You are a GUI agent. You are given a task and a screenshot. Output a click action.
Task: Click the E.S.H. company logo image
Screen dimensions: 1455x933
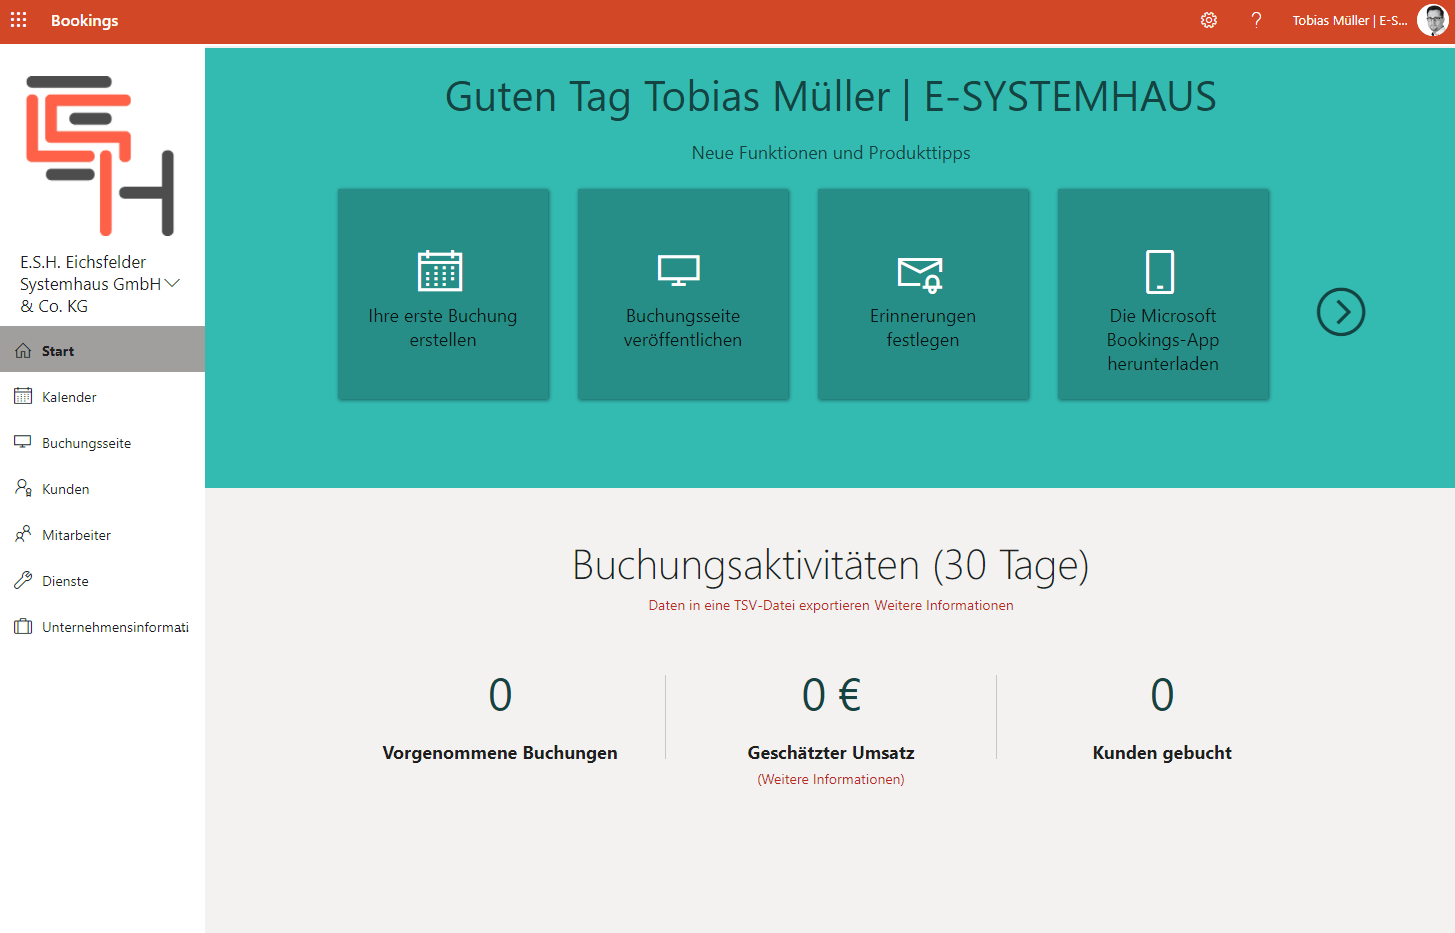pos(100,155)
